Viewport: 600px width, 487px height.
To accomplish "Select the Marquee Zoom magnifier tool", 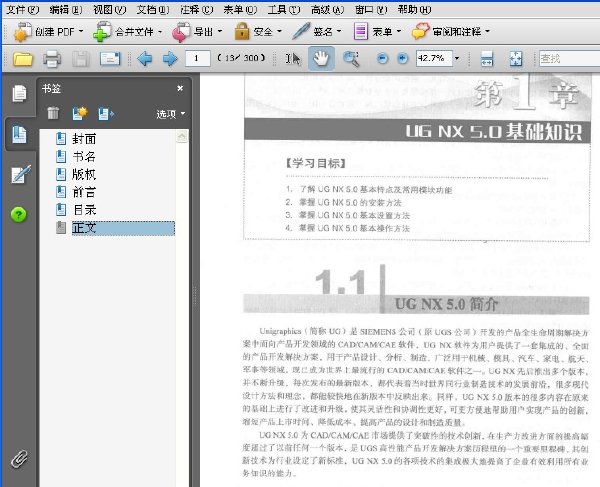I will [351, 59].
